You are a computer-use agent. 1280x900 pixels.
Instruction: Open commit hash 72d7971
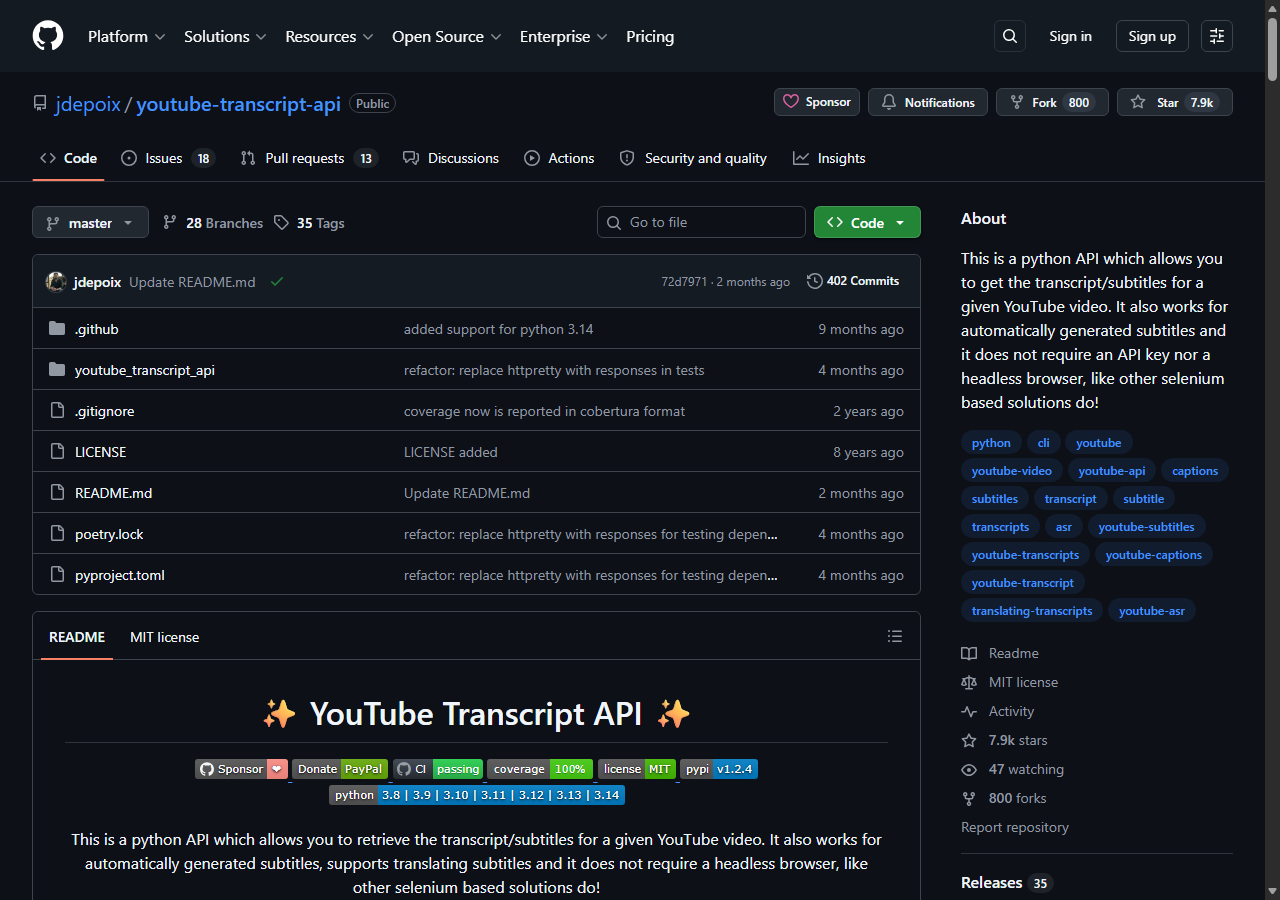pos(684,282)
